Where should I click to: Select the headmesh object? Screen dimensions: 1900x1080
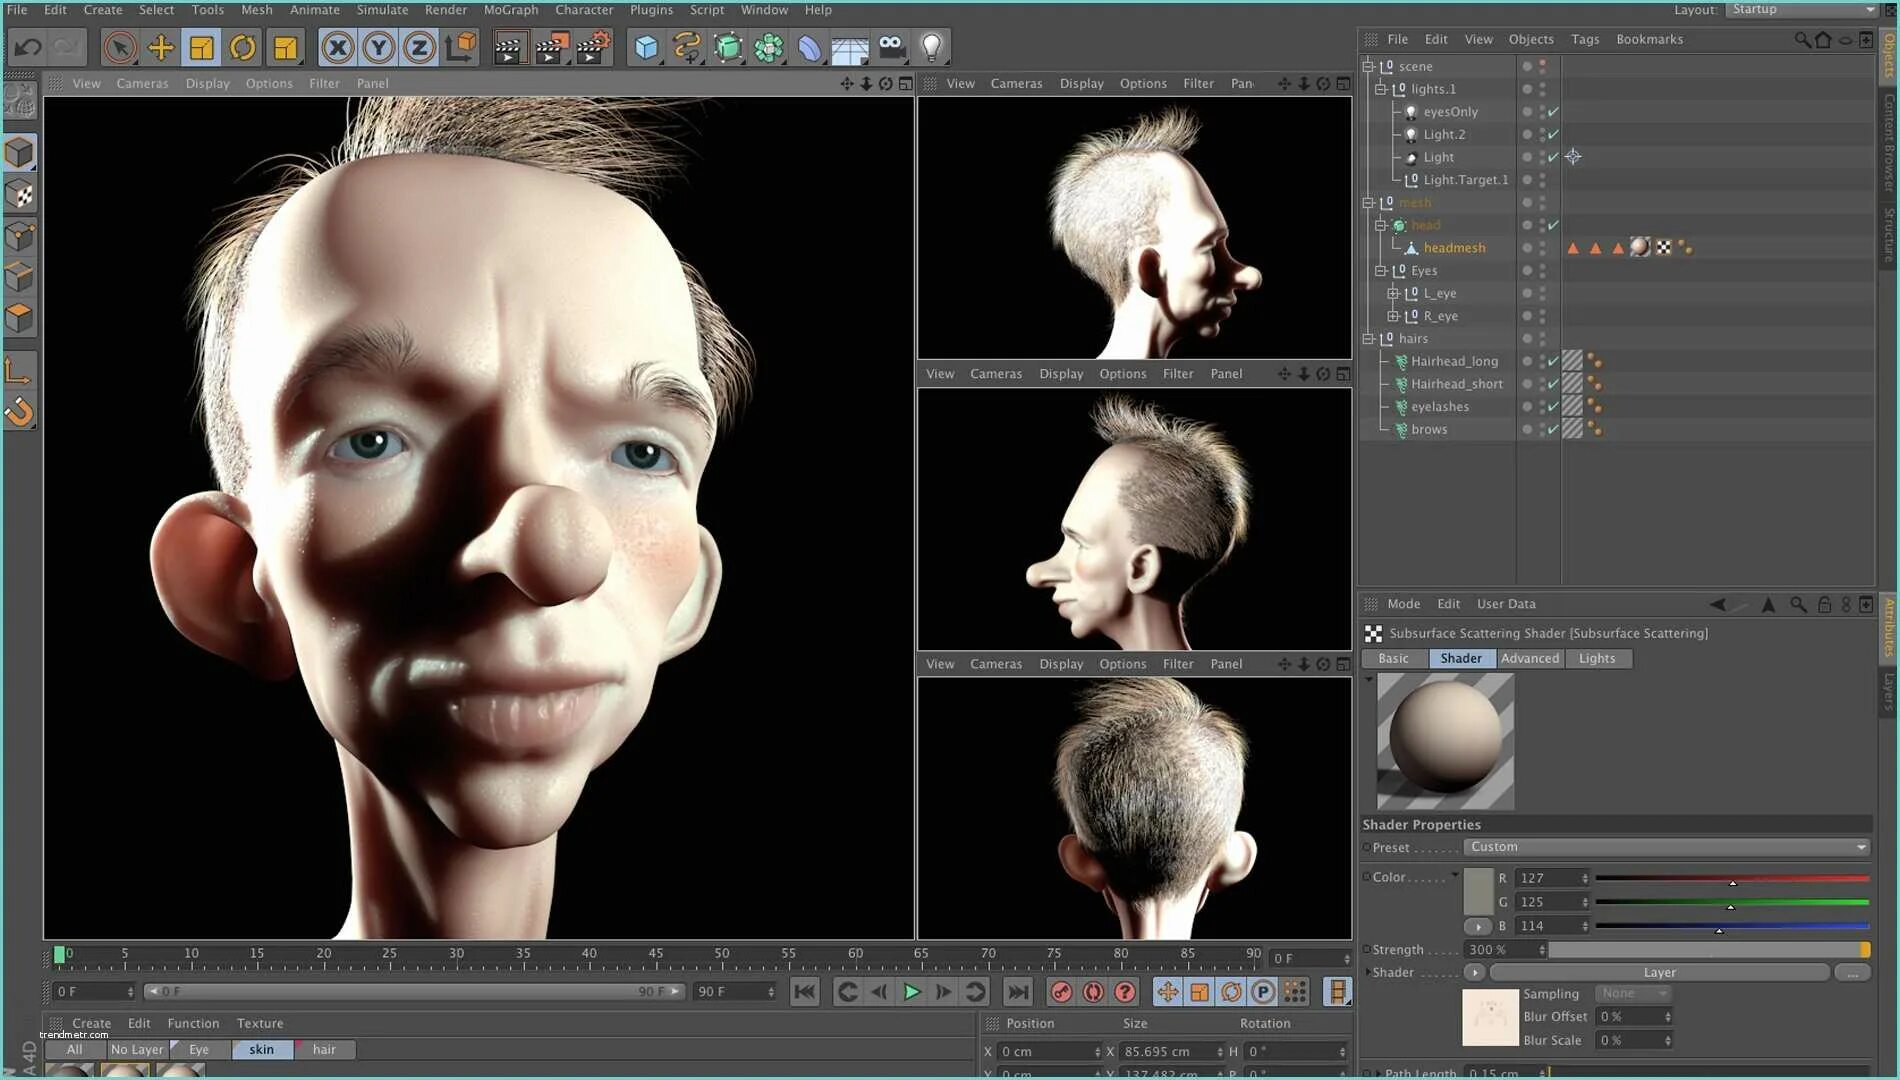click(x=1454, y=248)
